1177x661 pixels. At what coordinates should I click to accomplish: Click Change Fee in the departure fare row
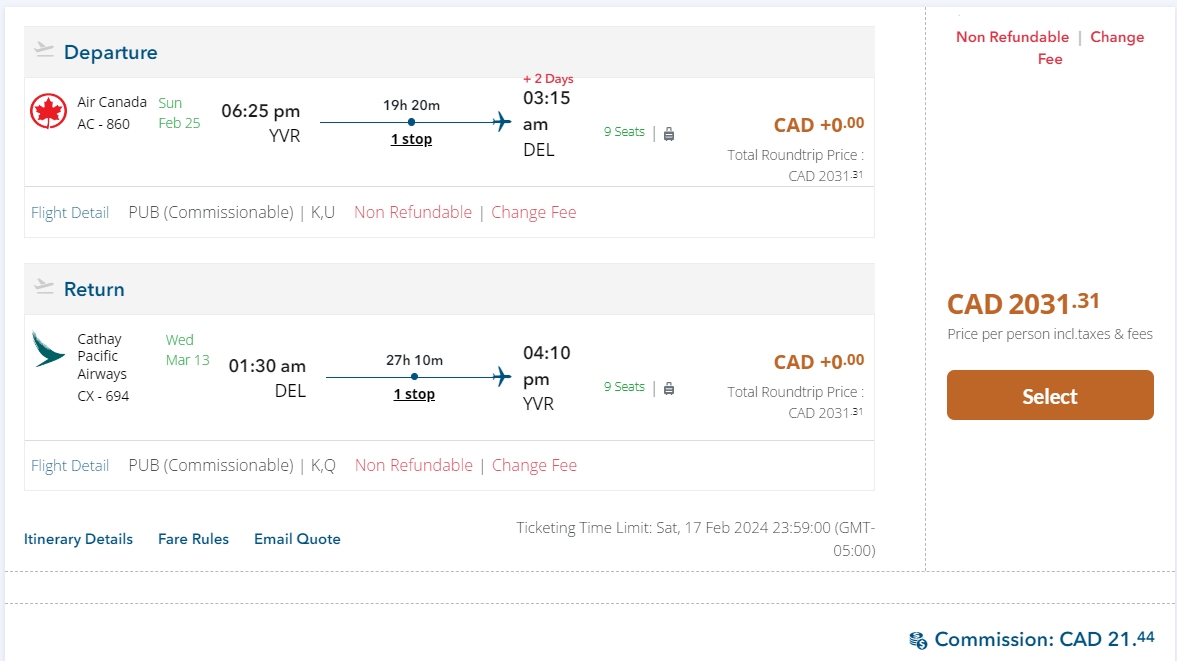534,212
